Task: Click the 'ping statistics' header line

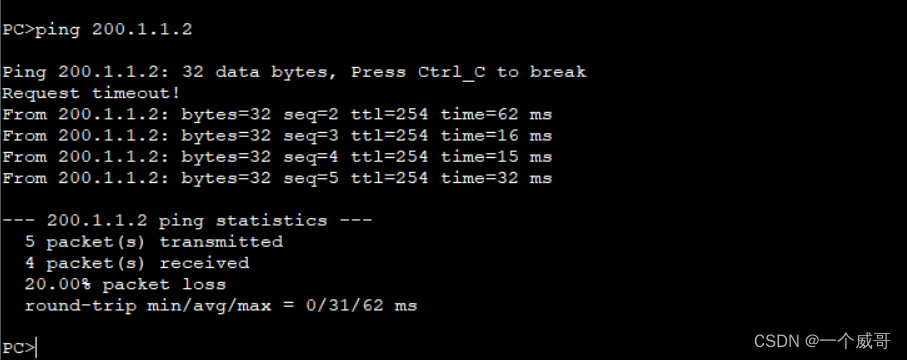Action: coord(187,221)
